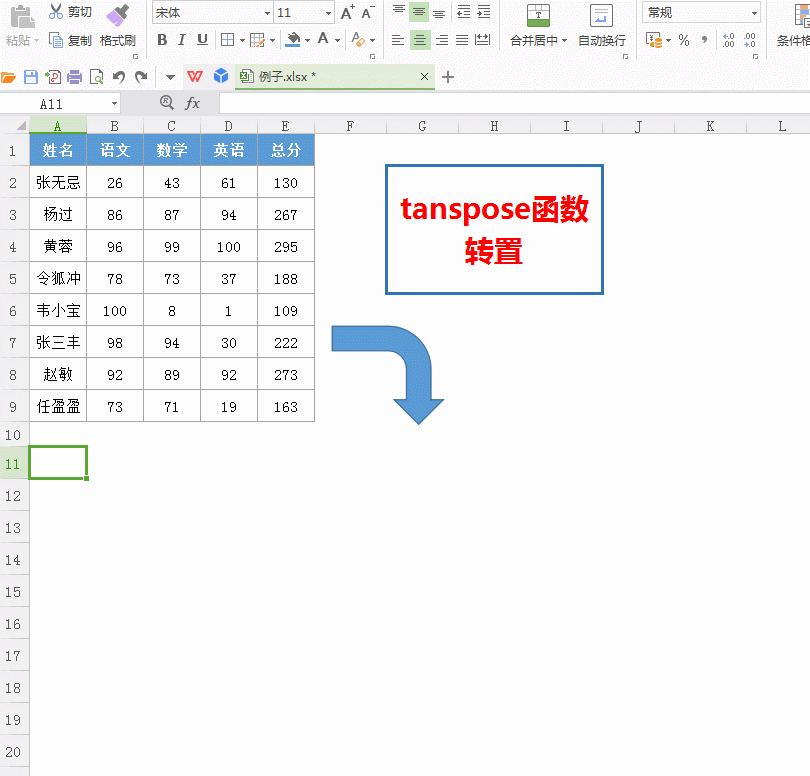Image resolution: width=810 pixels, height=776 pixels.
Task: Click the currency format coins icon
Action: tap(654, 40)
